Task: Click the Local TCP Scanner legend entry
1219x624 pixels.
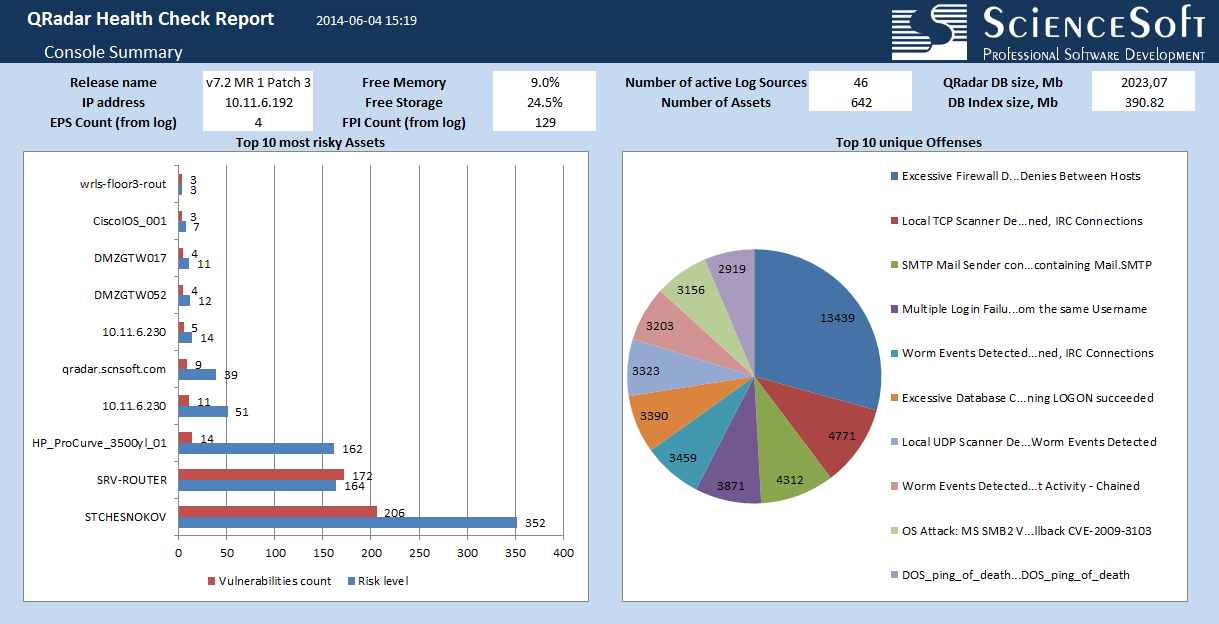Action: [x=1016, y=220]
